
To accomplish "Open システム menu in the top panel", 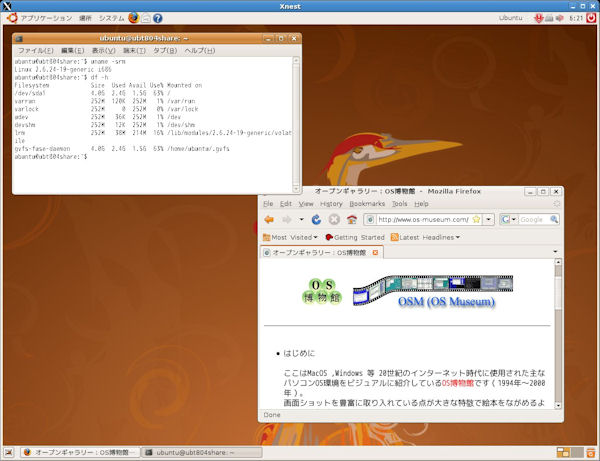I will tap(112, 18).
